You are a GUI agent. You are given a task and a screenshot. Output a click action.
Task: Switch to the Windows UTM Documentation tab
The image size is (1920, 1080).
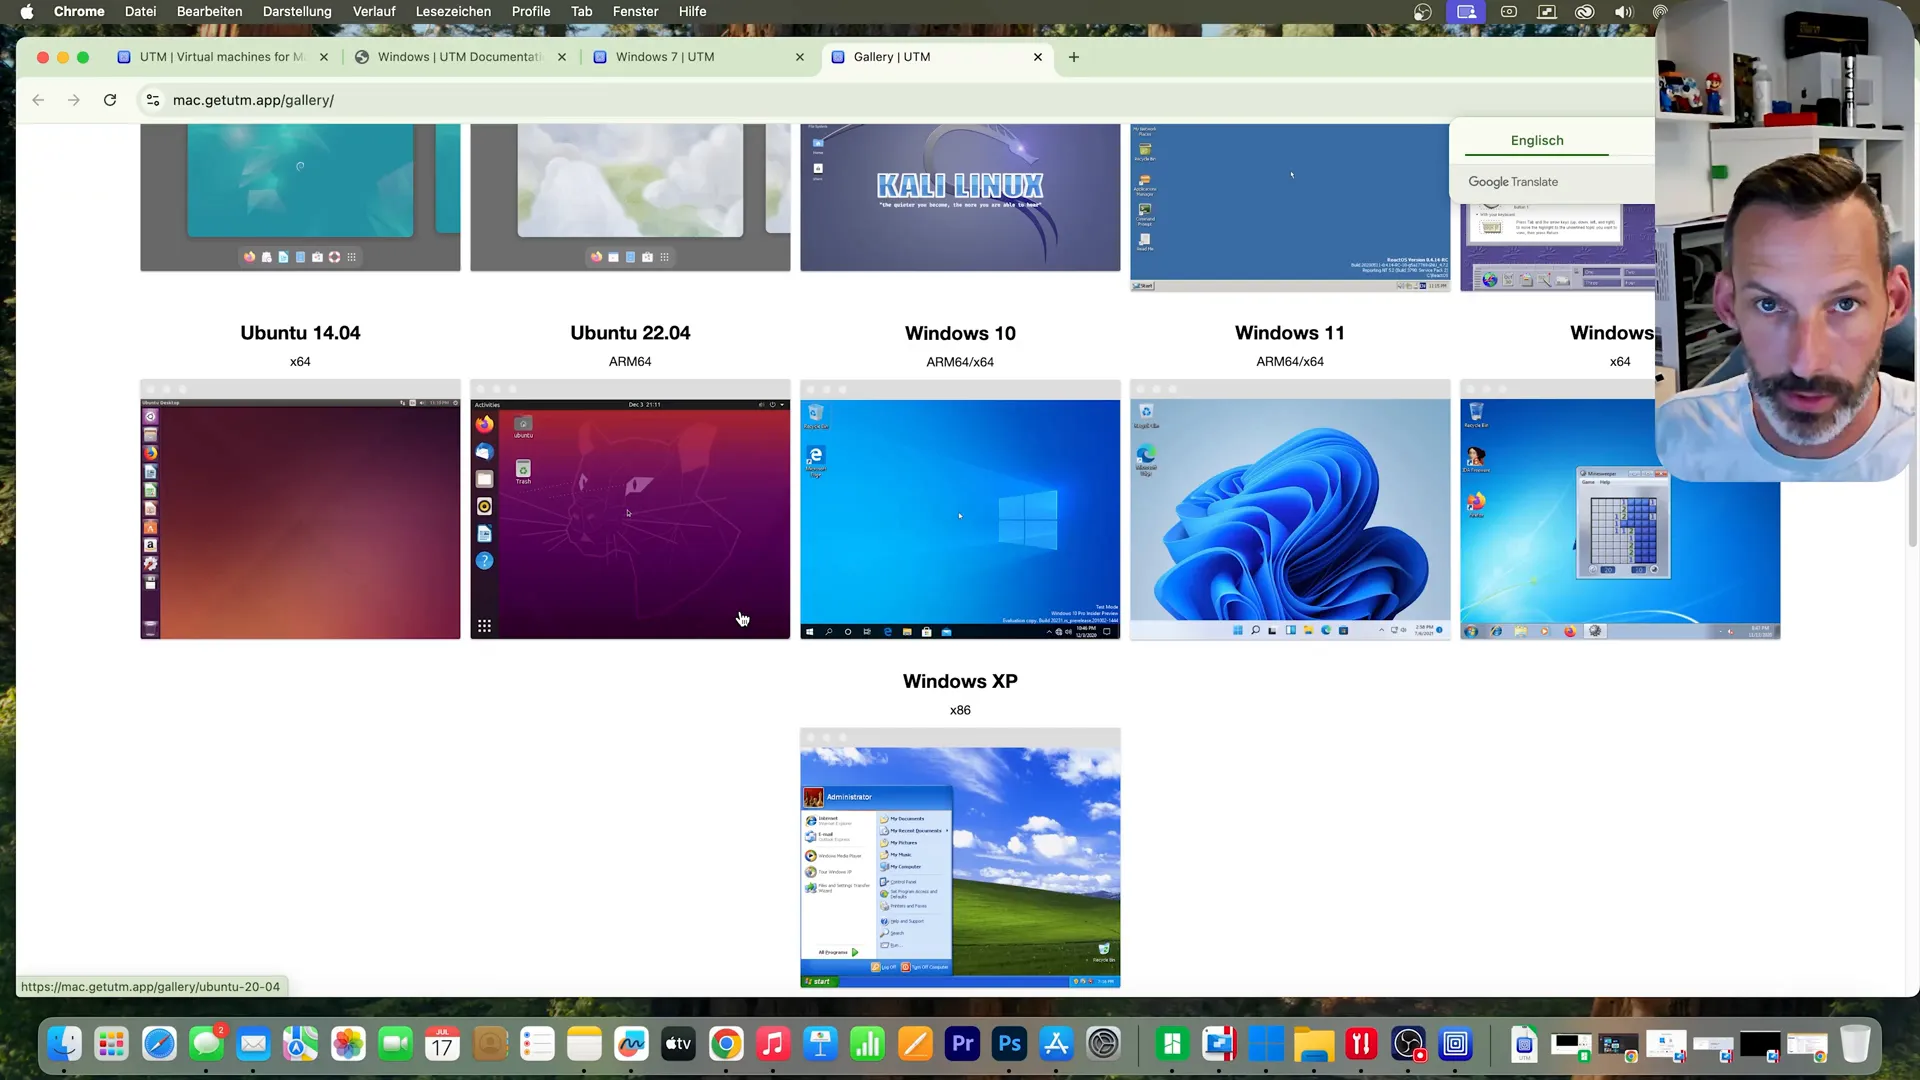(x=460, y=57)
